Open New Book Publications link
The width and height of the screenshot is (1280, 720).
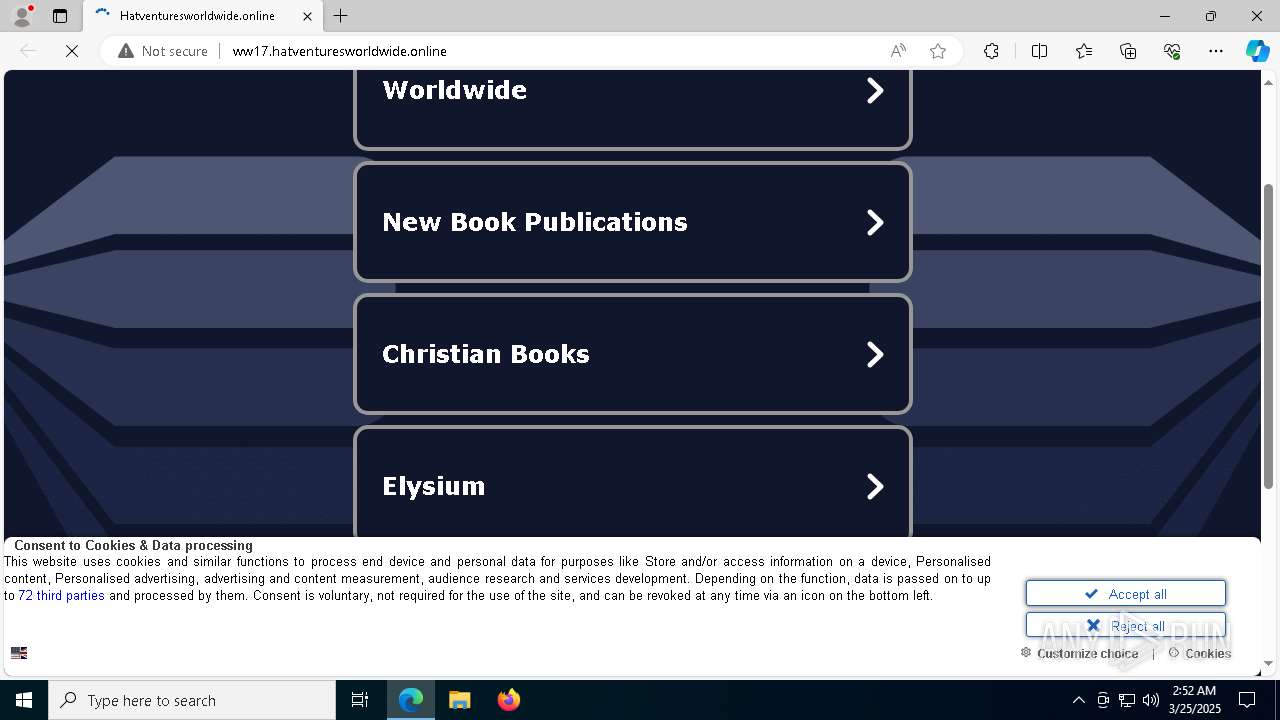[x=633, y=222]
